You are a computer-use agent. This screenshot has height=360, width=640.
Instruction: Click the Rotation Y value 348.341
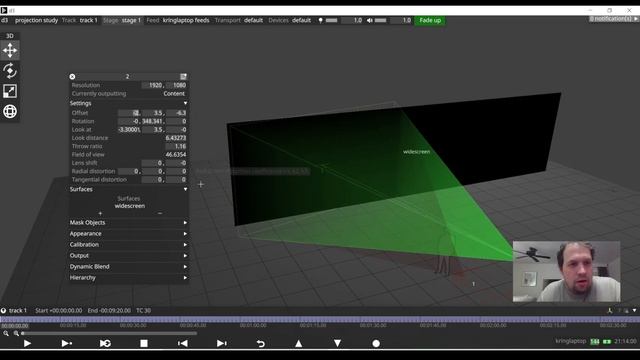coord(153,121)
